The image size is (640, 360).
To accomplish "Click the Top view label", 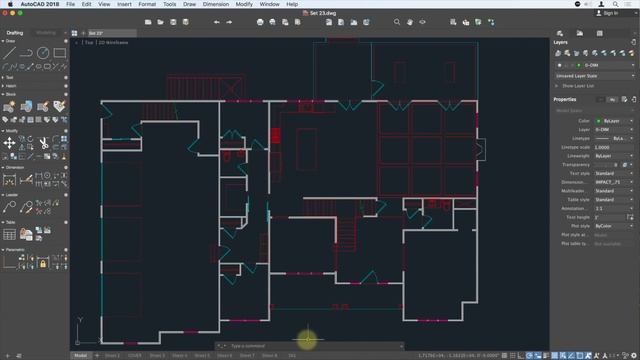I will coord(88,42).
